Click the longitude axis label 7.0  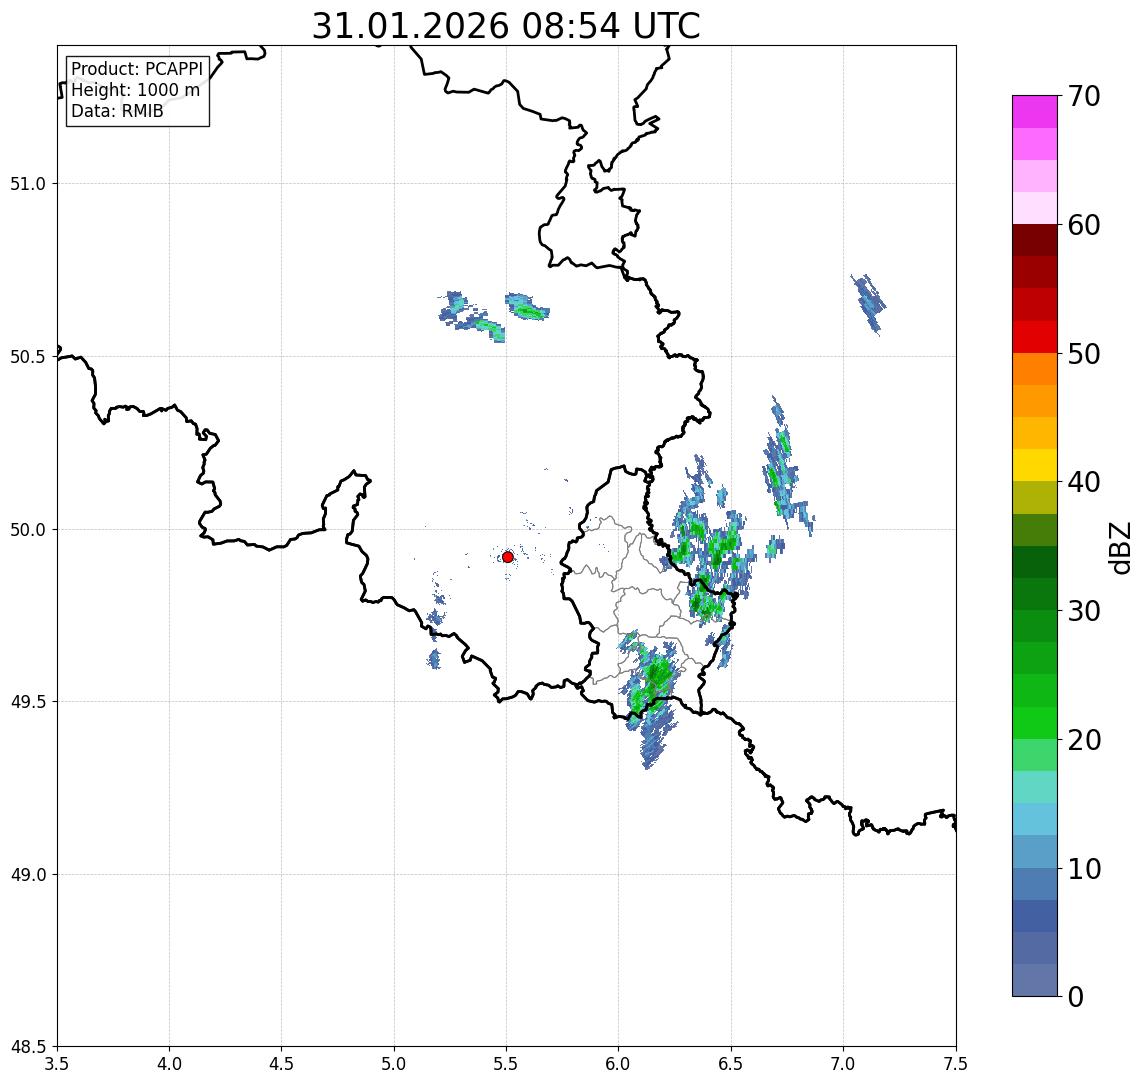[x=843, y=1063]
